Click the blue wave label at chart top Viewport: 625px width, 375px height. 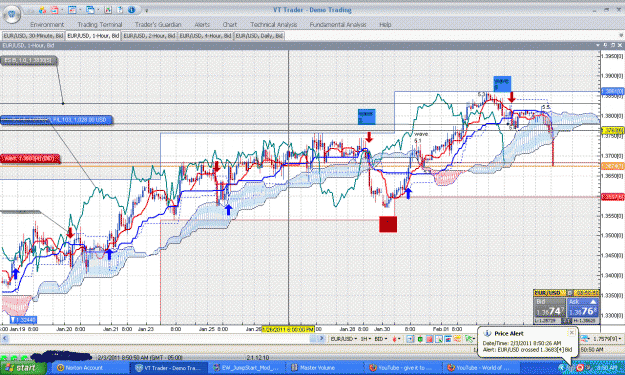point(501,84)
